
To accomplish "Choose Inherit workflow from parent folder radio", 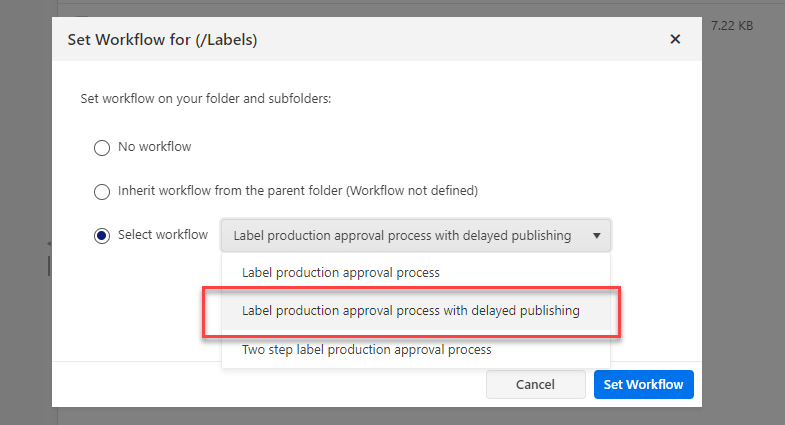I will point(101,191).
